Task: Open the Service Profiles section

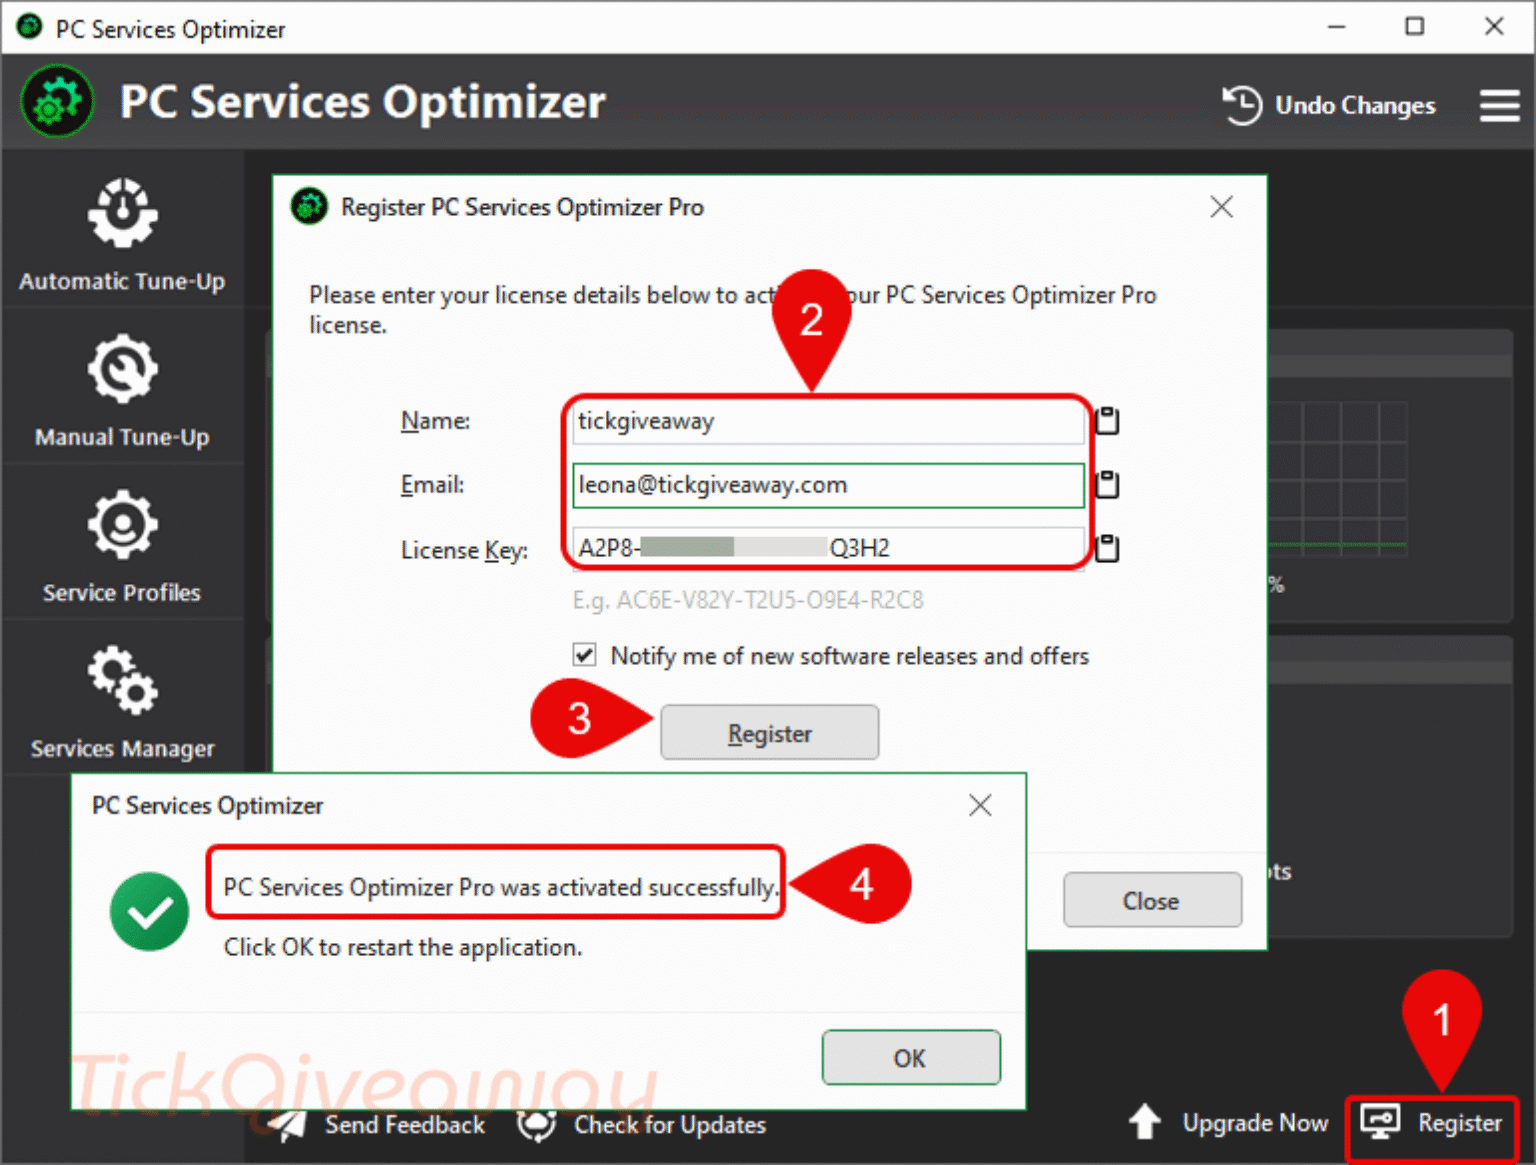Action: coord(122,544)
